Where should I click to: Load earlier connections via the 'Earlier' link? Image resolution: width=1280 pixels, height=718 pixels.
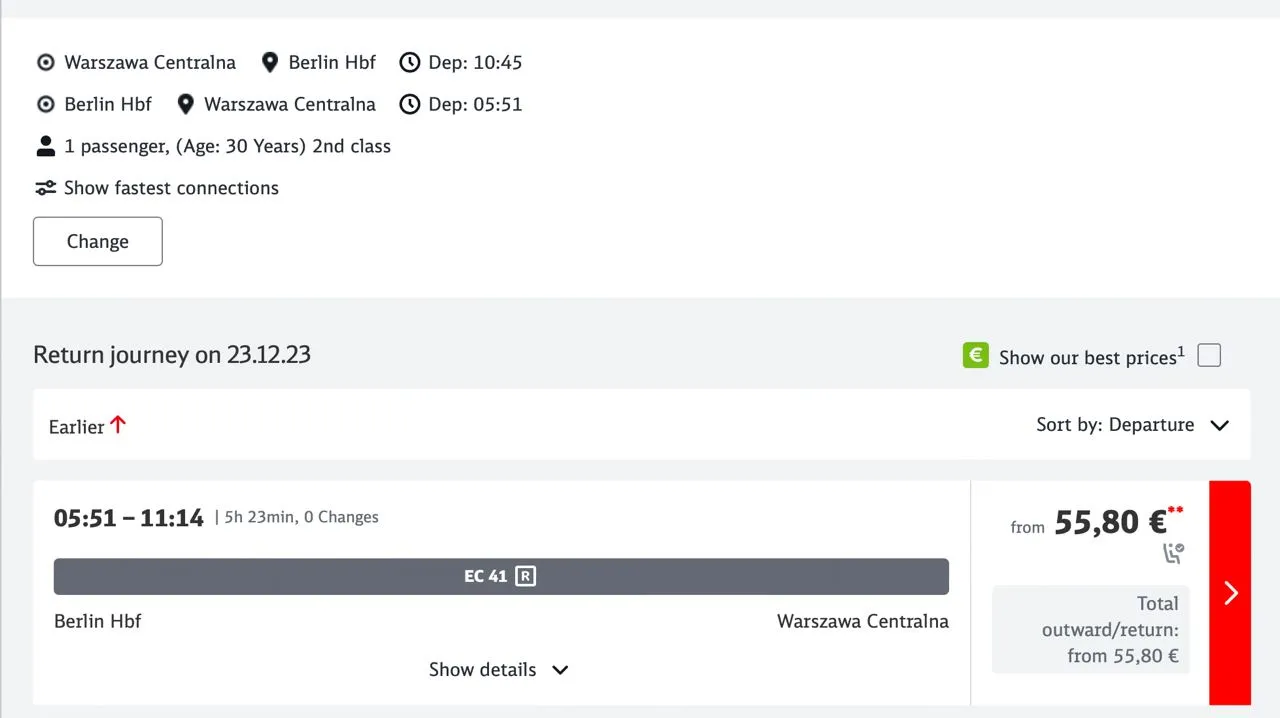coord(87,426)
